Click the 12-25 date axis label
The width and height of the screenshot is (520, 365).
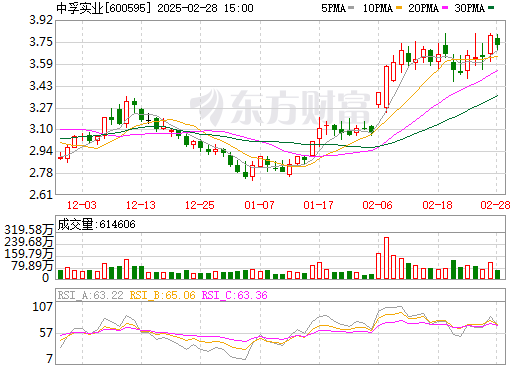tap(200, 205)
